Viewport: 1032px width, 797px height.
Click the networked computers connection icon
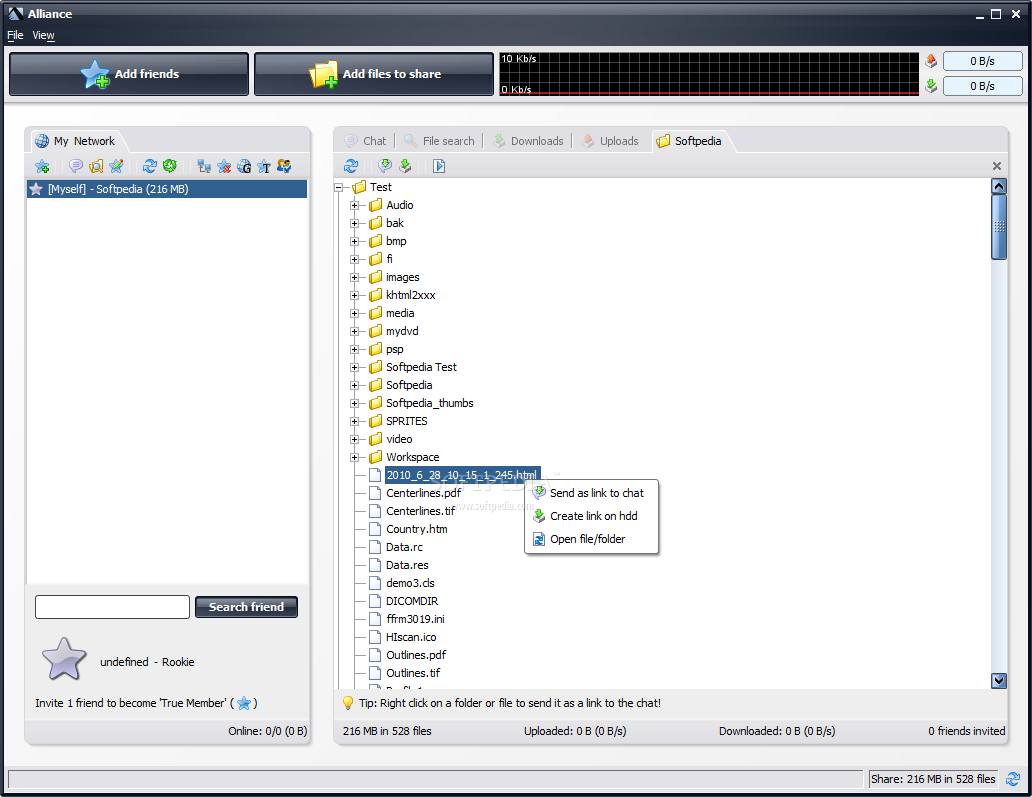click(x=204, y=167)
